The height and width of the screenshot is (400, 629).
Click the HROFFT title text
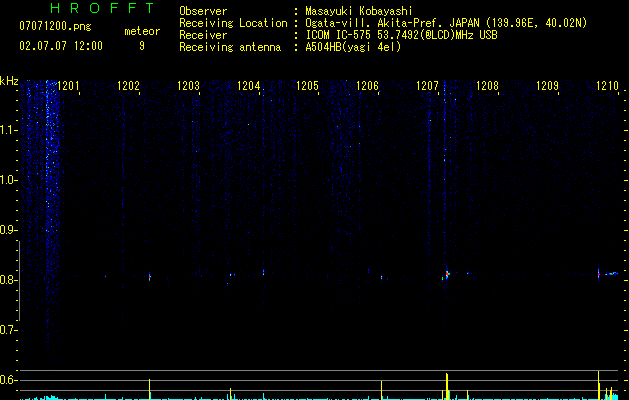(102, 8)
